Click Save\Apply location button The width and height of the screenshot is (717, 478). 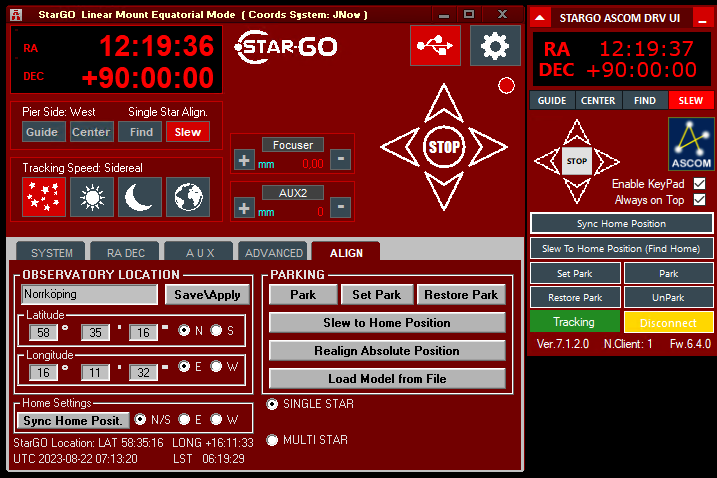coord(207,295)
